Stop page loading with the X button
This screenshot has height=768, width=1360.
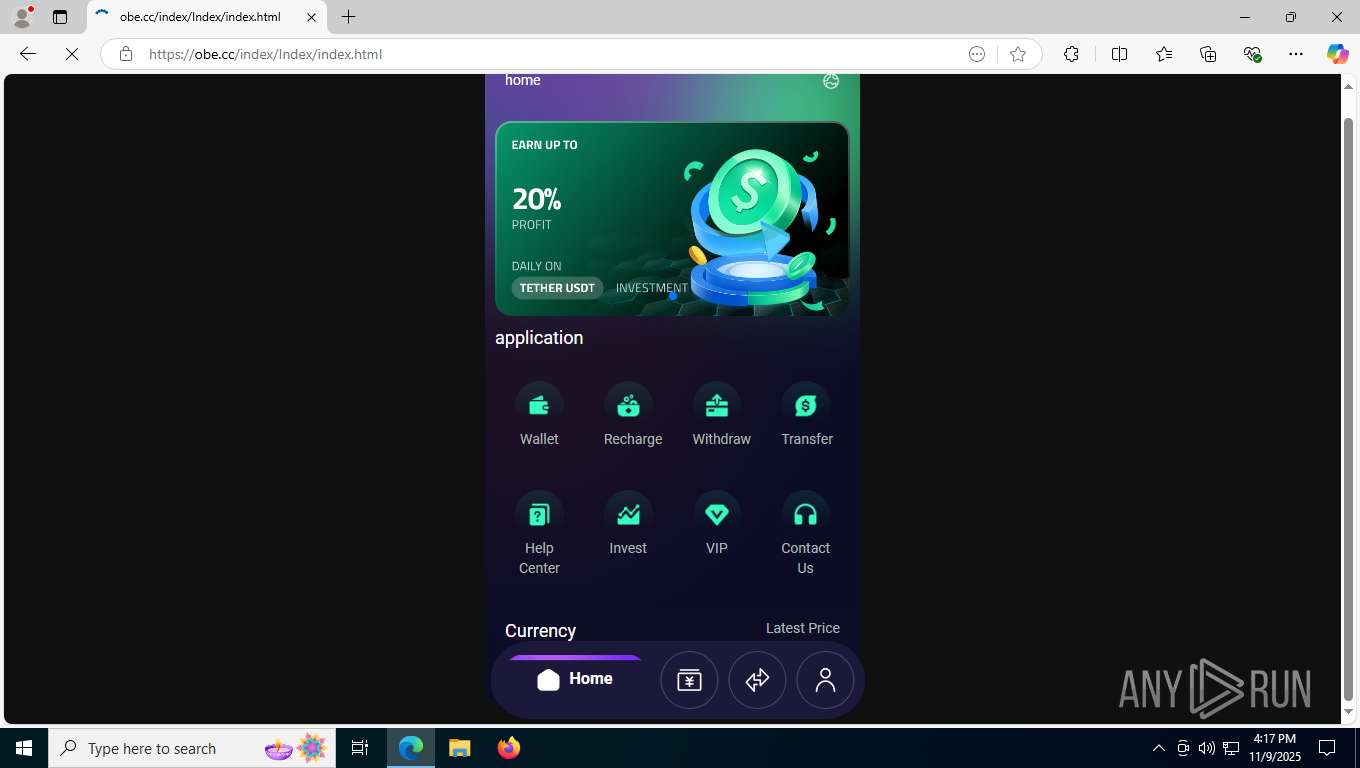click(72, 54)
